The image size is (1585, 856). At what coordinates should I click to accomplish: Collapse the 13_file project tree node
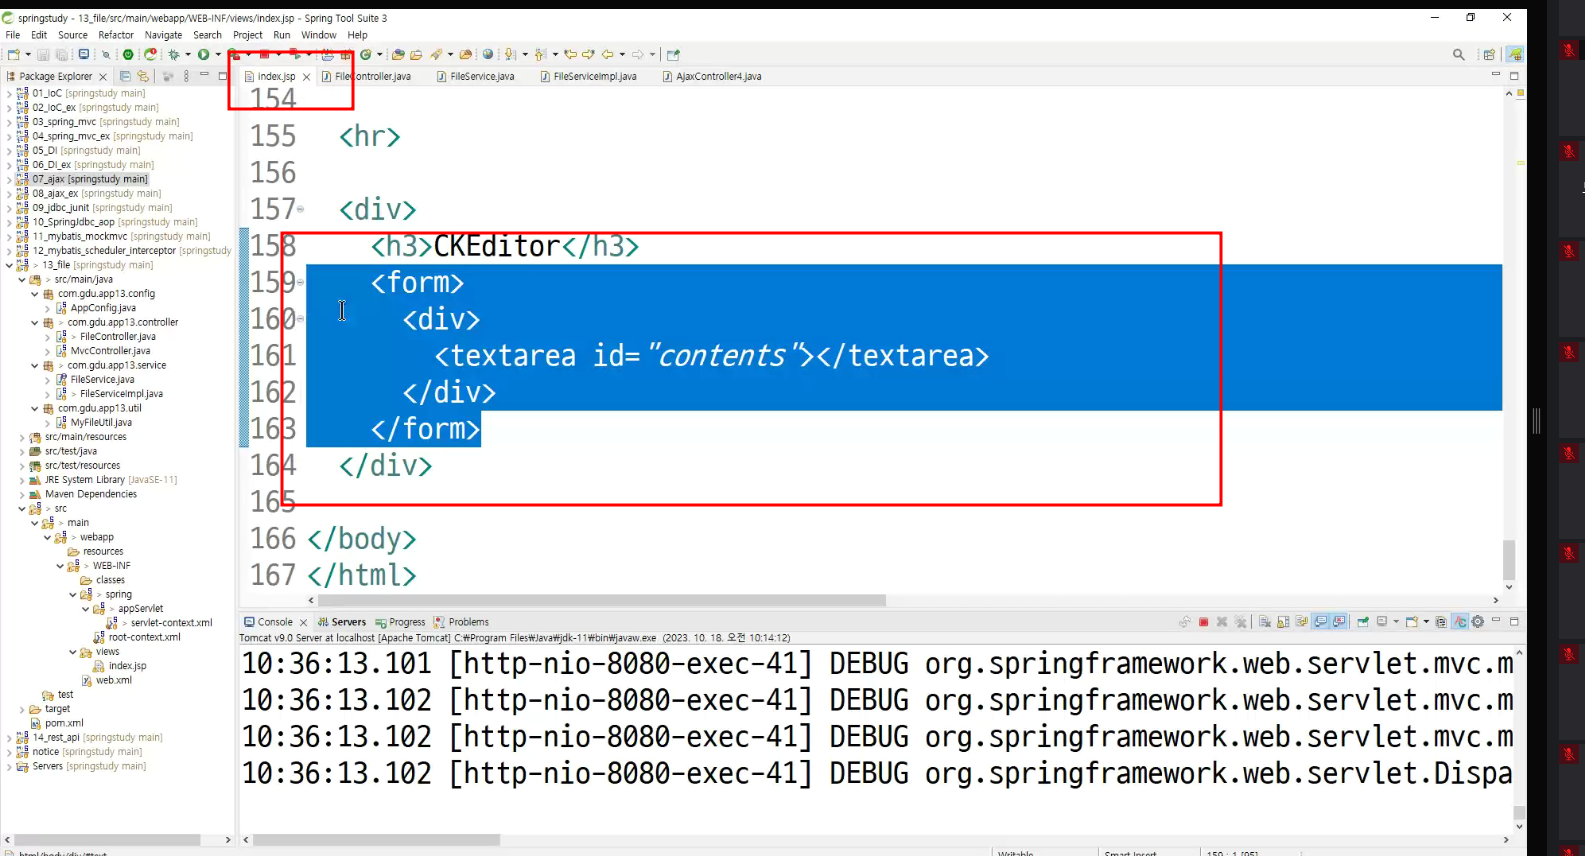click(9, 265)
